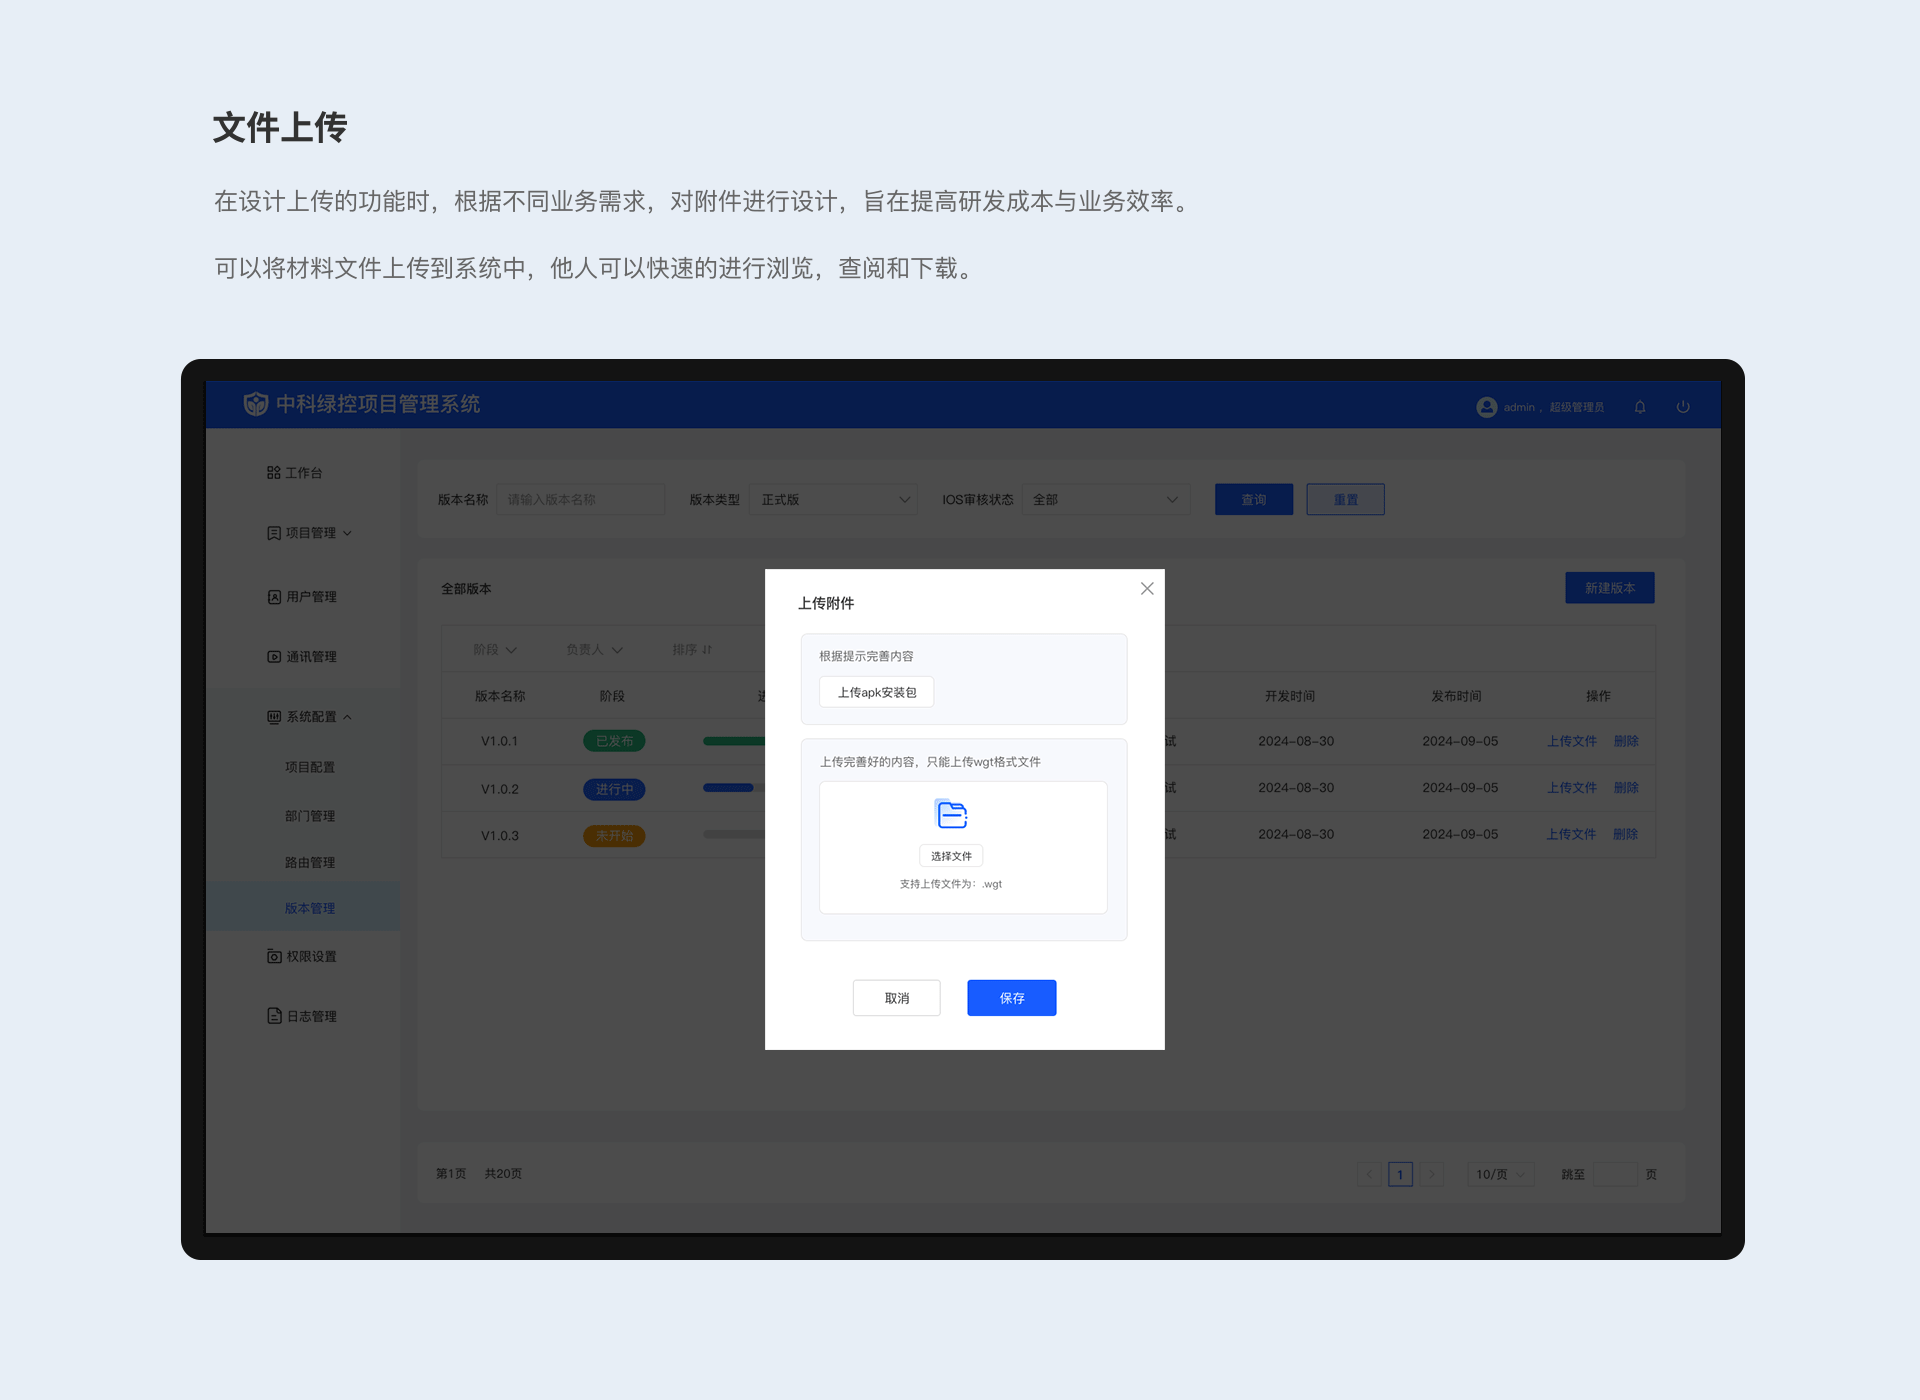The width and height of the screenshot is (1920, 1400).
Task: Open 通讯管理 in the sidebar
Action: (310, 657)
